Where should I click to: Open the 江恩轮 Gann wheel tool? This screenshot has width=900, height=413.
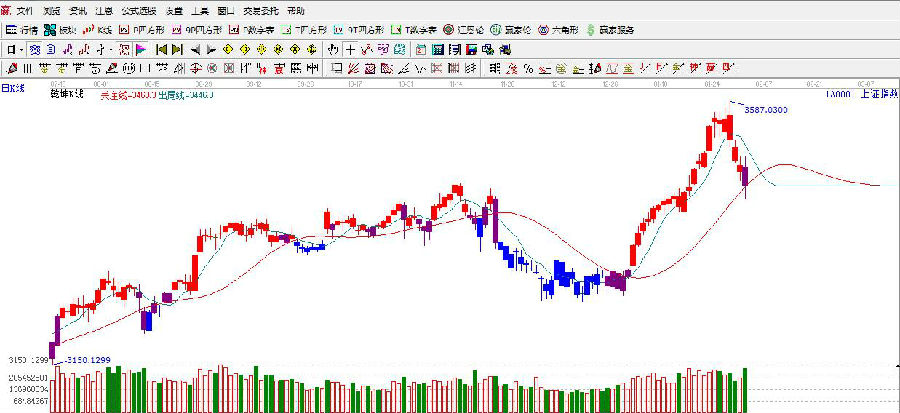click(463, 30)
